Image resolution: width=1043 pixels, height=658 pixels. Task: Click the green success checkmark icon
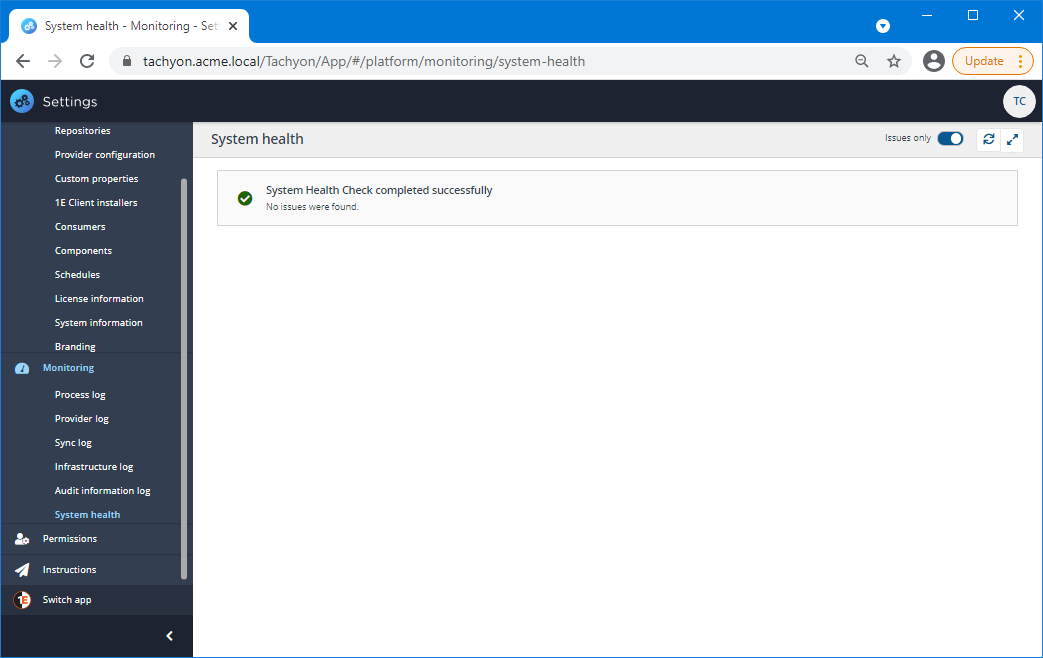click(245, 198)
